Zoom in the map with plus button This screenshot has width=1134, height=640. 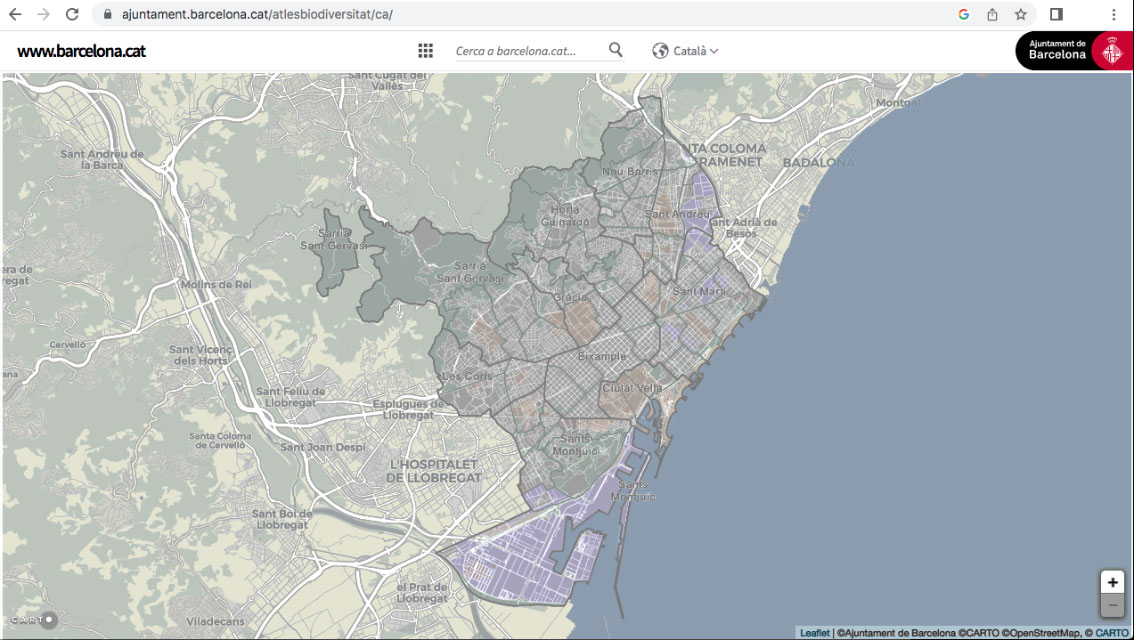1112,582
